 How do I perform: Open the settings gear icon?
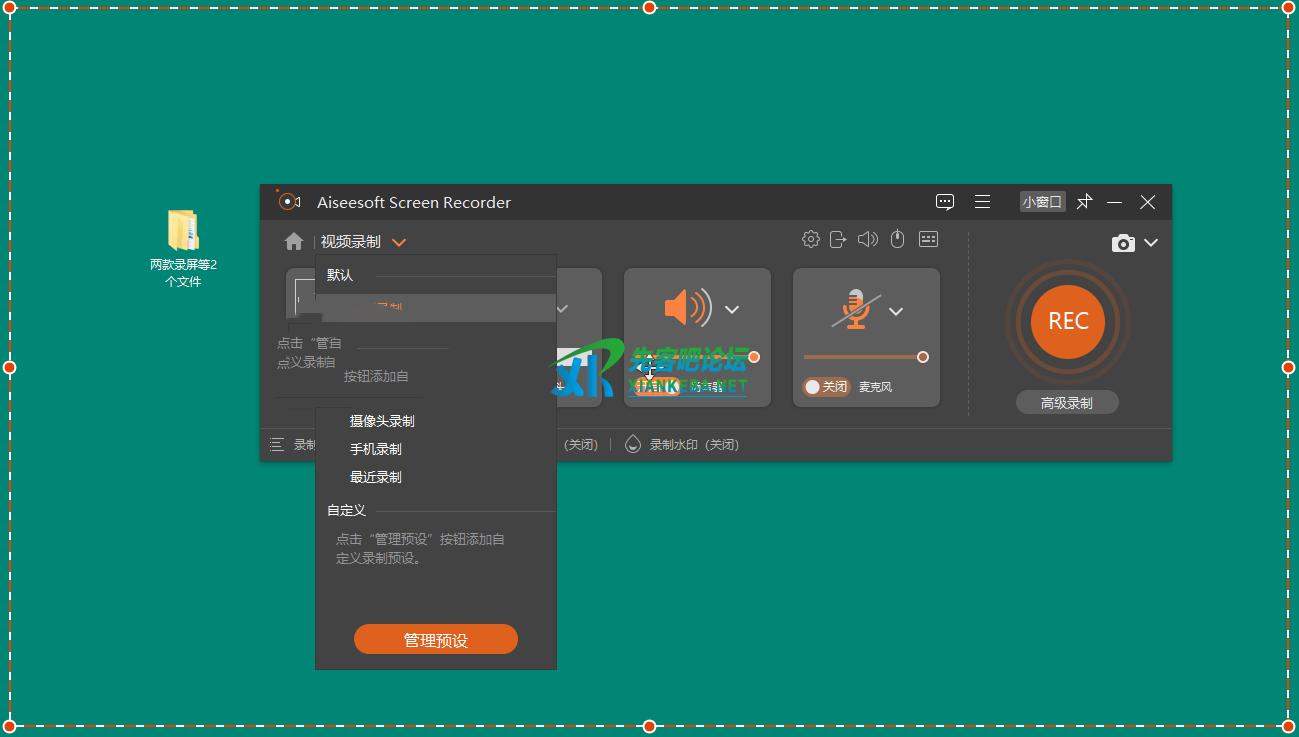point(811,239)
